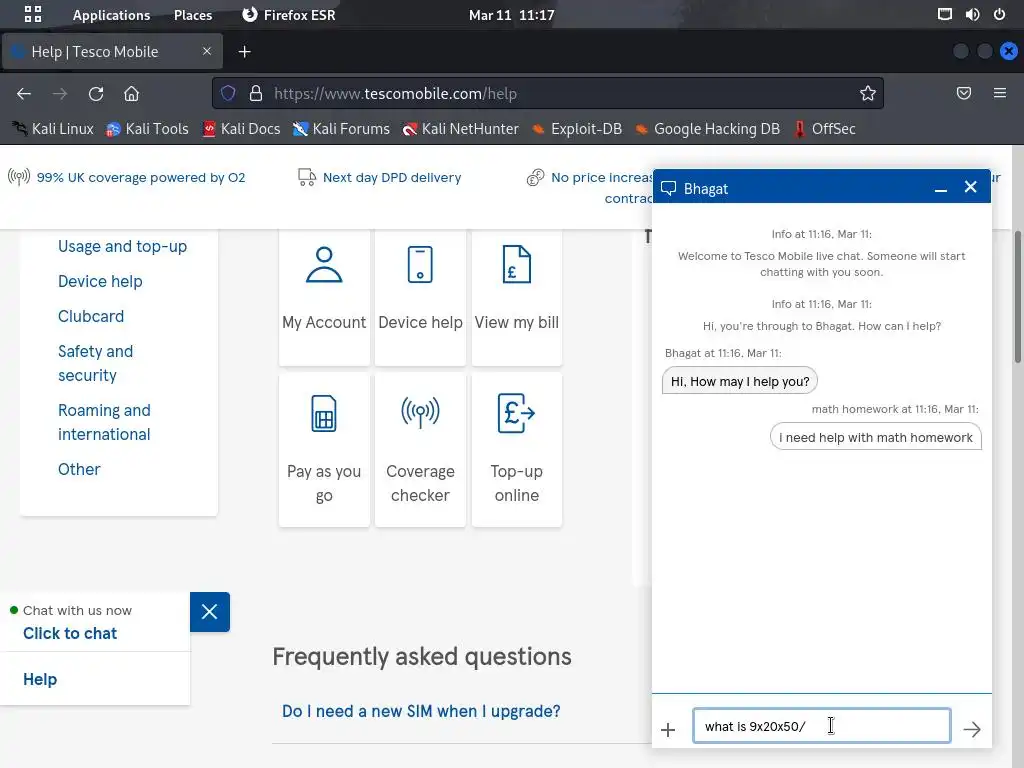
Task: Open the GNOME activities grid icon
Action: (33, 14)
